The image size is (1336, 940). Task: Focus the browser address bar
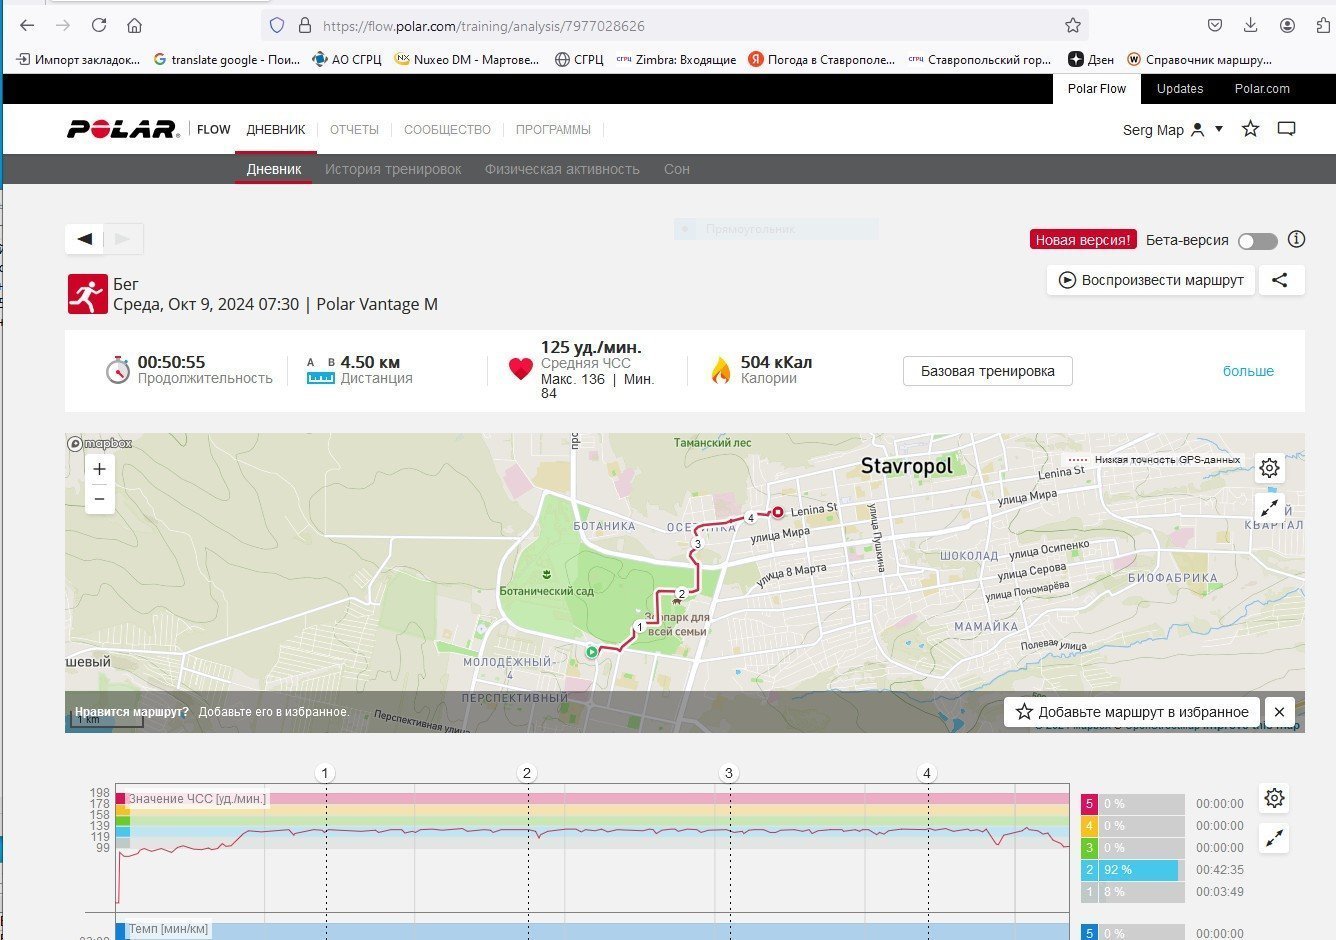click(x=674, y=25)
